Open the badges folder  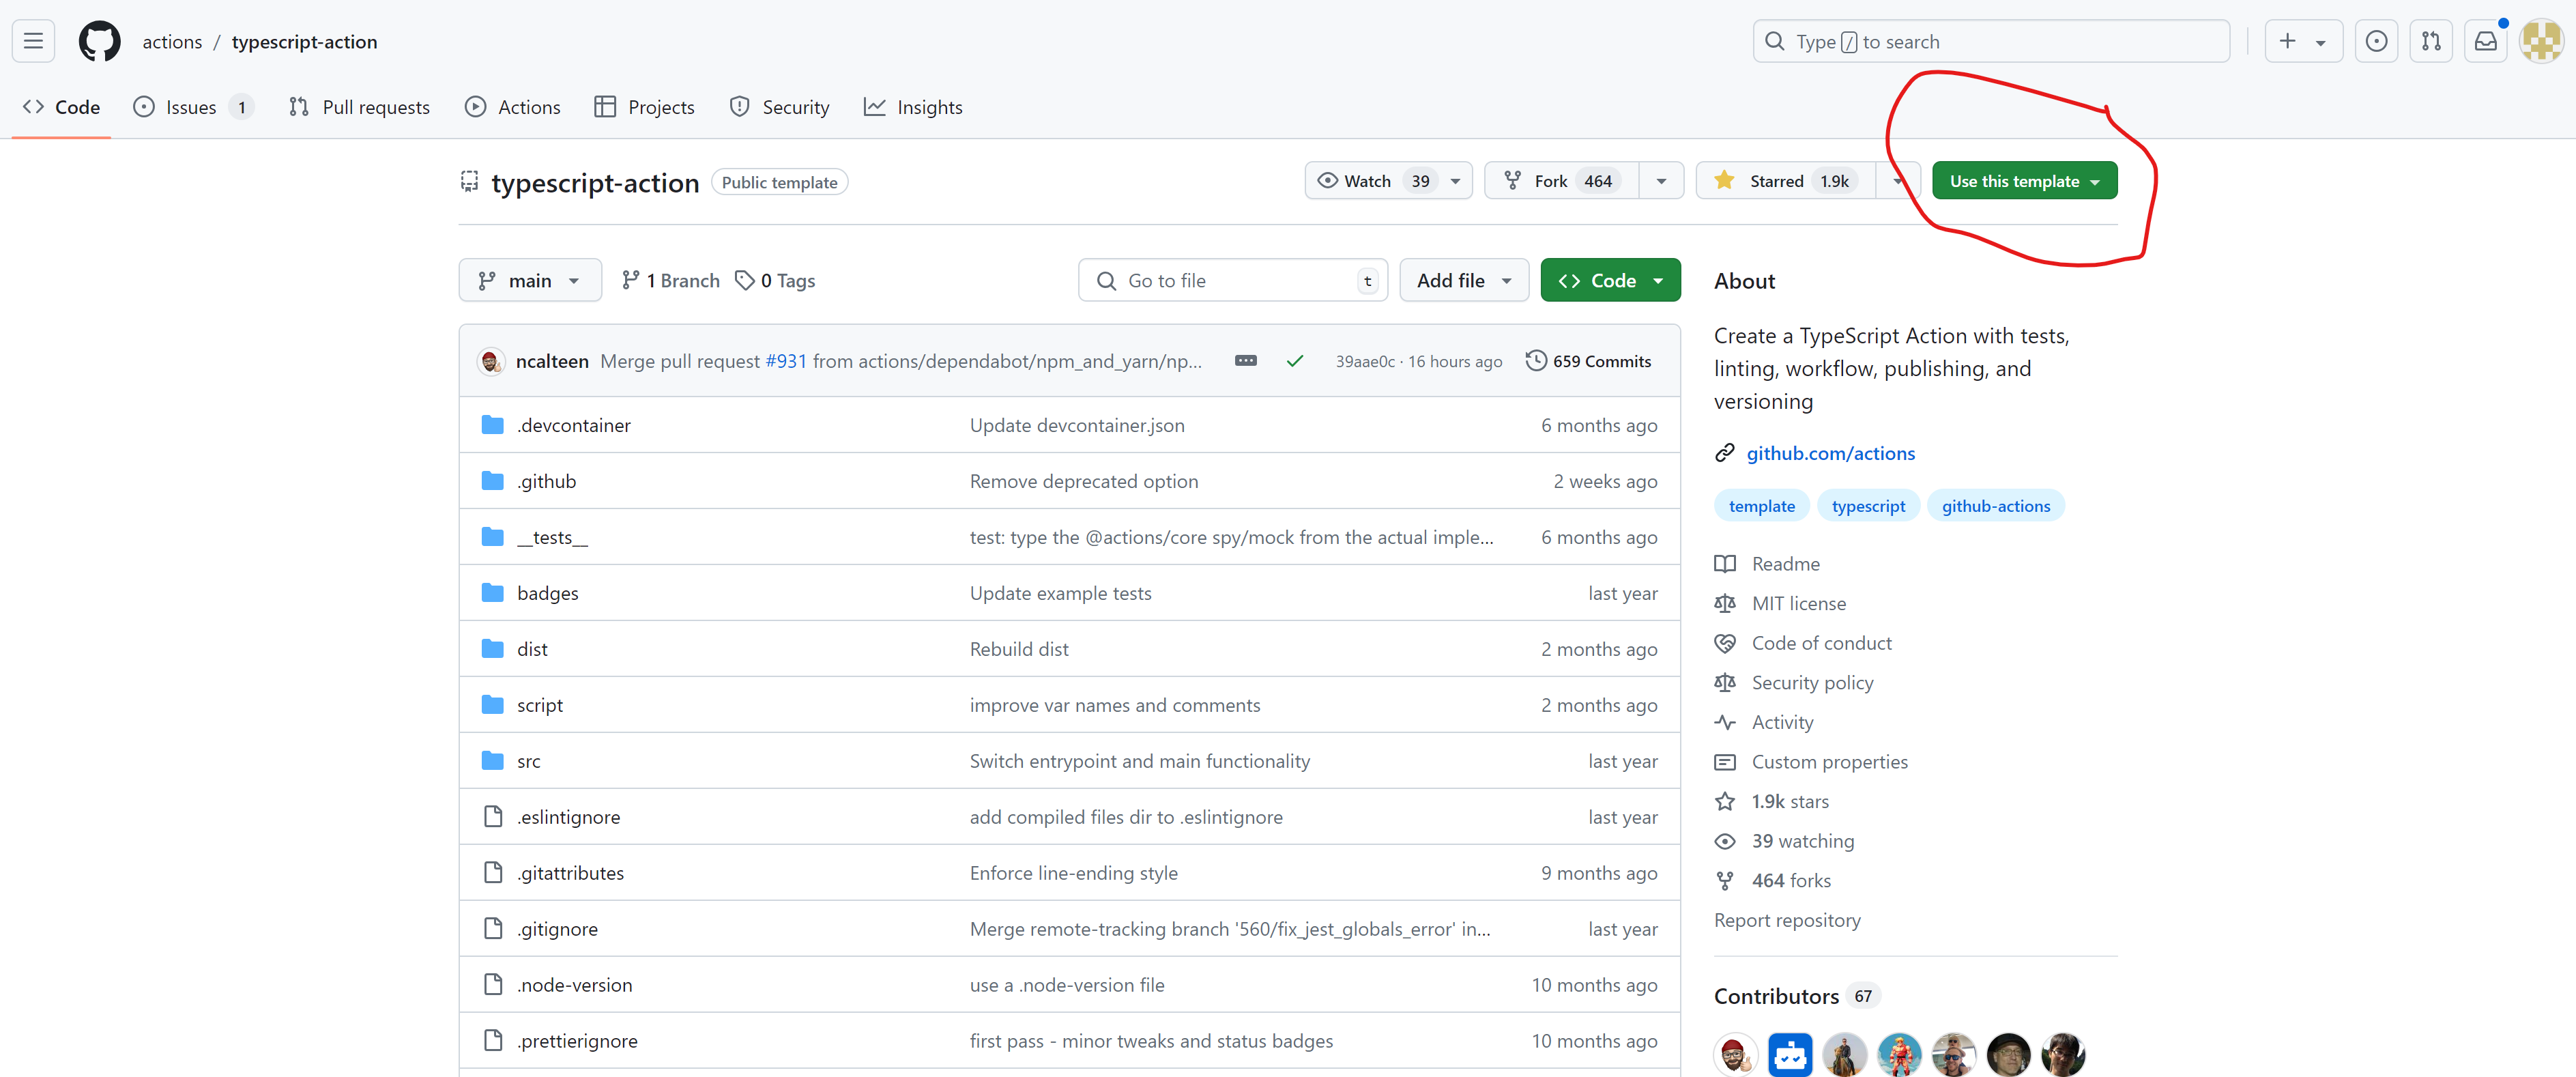(547, 593)
